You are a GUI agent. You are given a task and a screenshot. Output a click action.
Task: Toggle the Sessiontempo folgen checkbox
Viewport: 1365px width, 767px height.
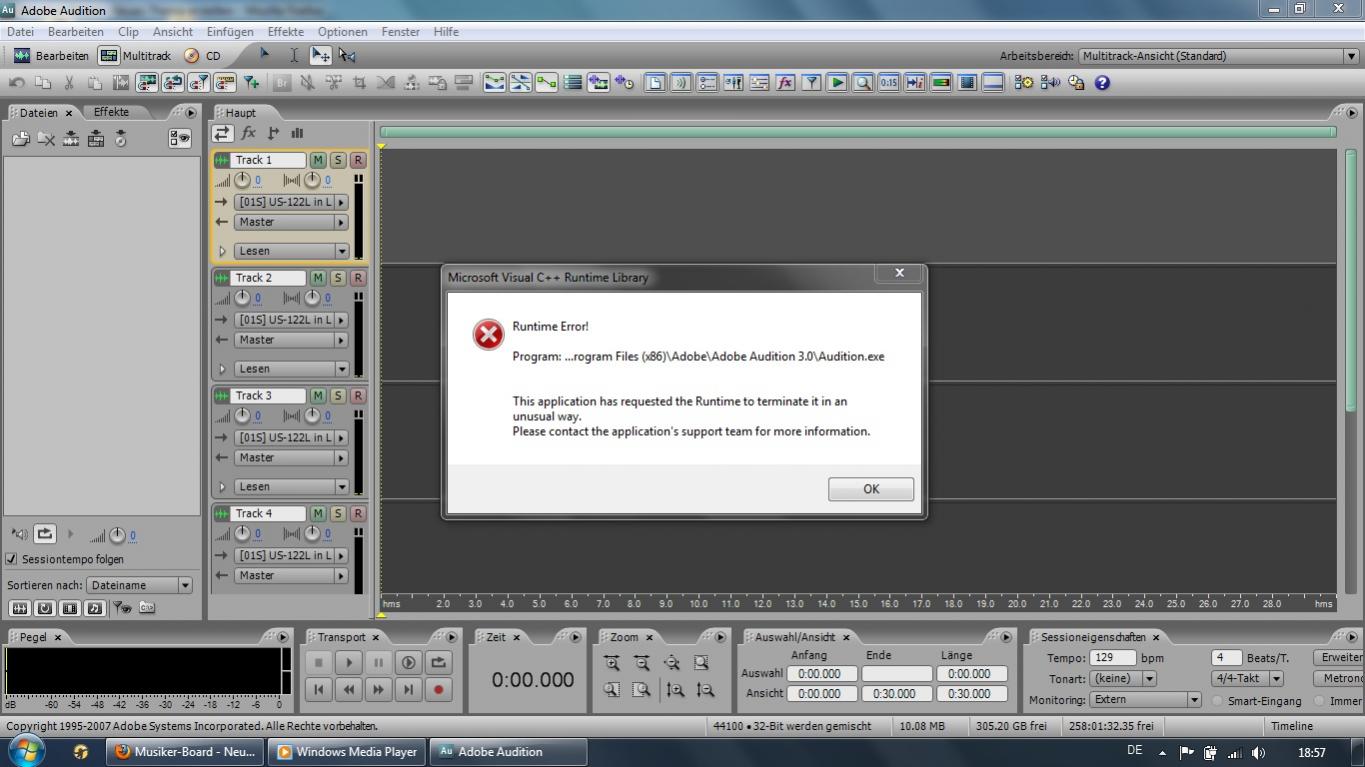[x=12, y=559]
